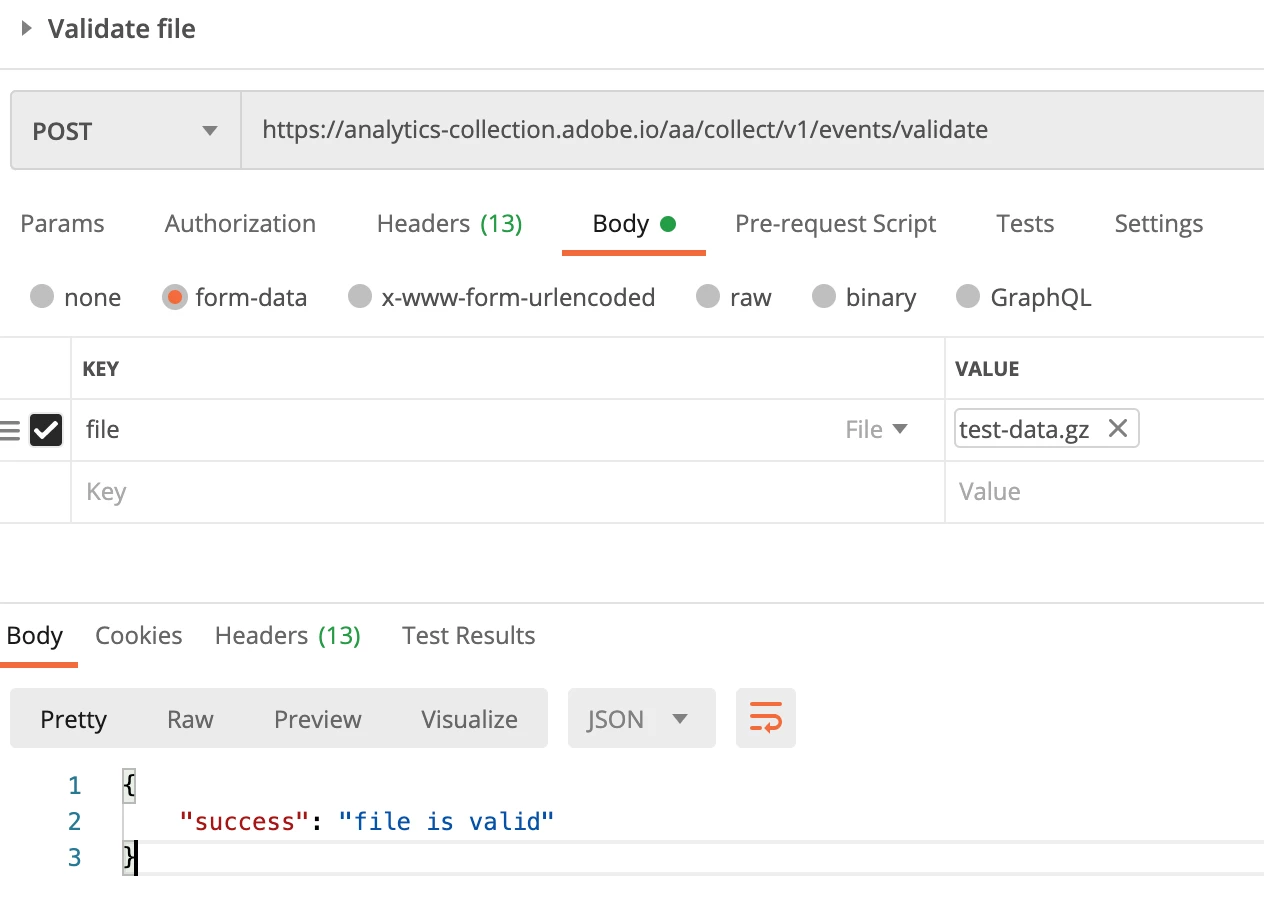Uncheck the file key row checkbox
The image size is (1264, 898).
(x=46, y=430)
